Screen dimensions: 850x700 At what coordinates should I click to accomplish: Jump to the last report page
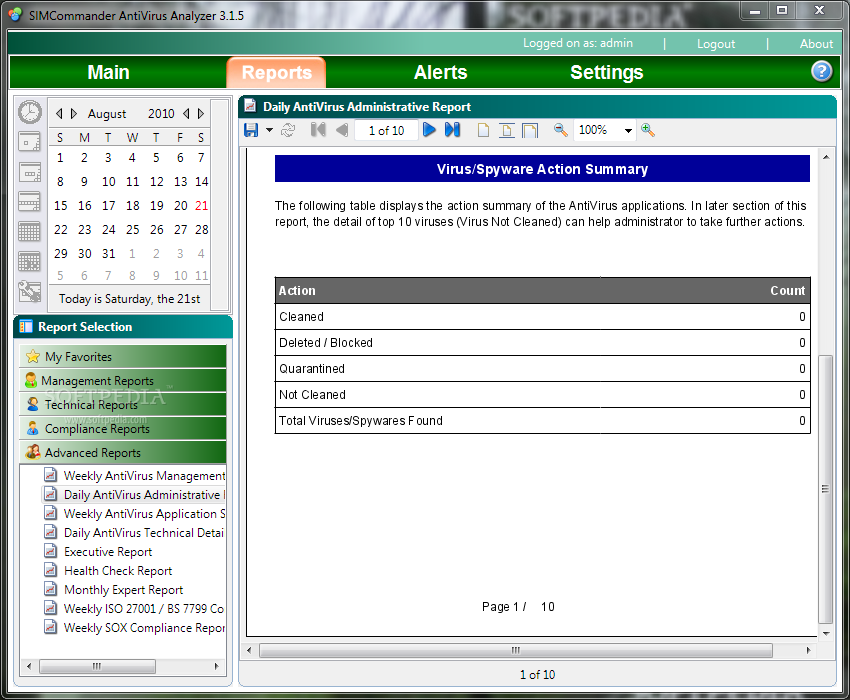tap(452, 130)
